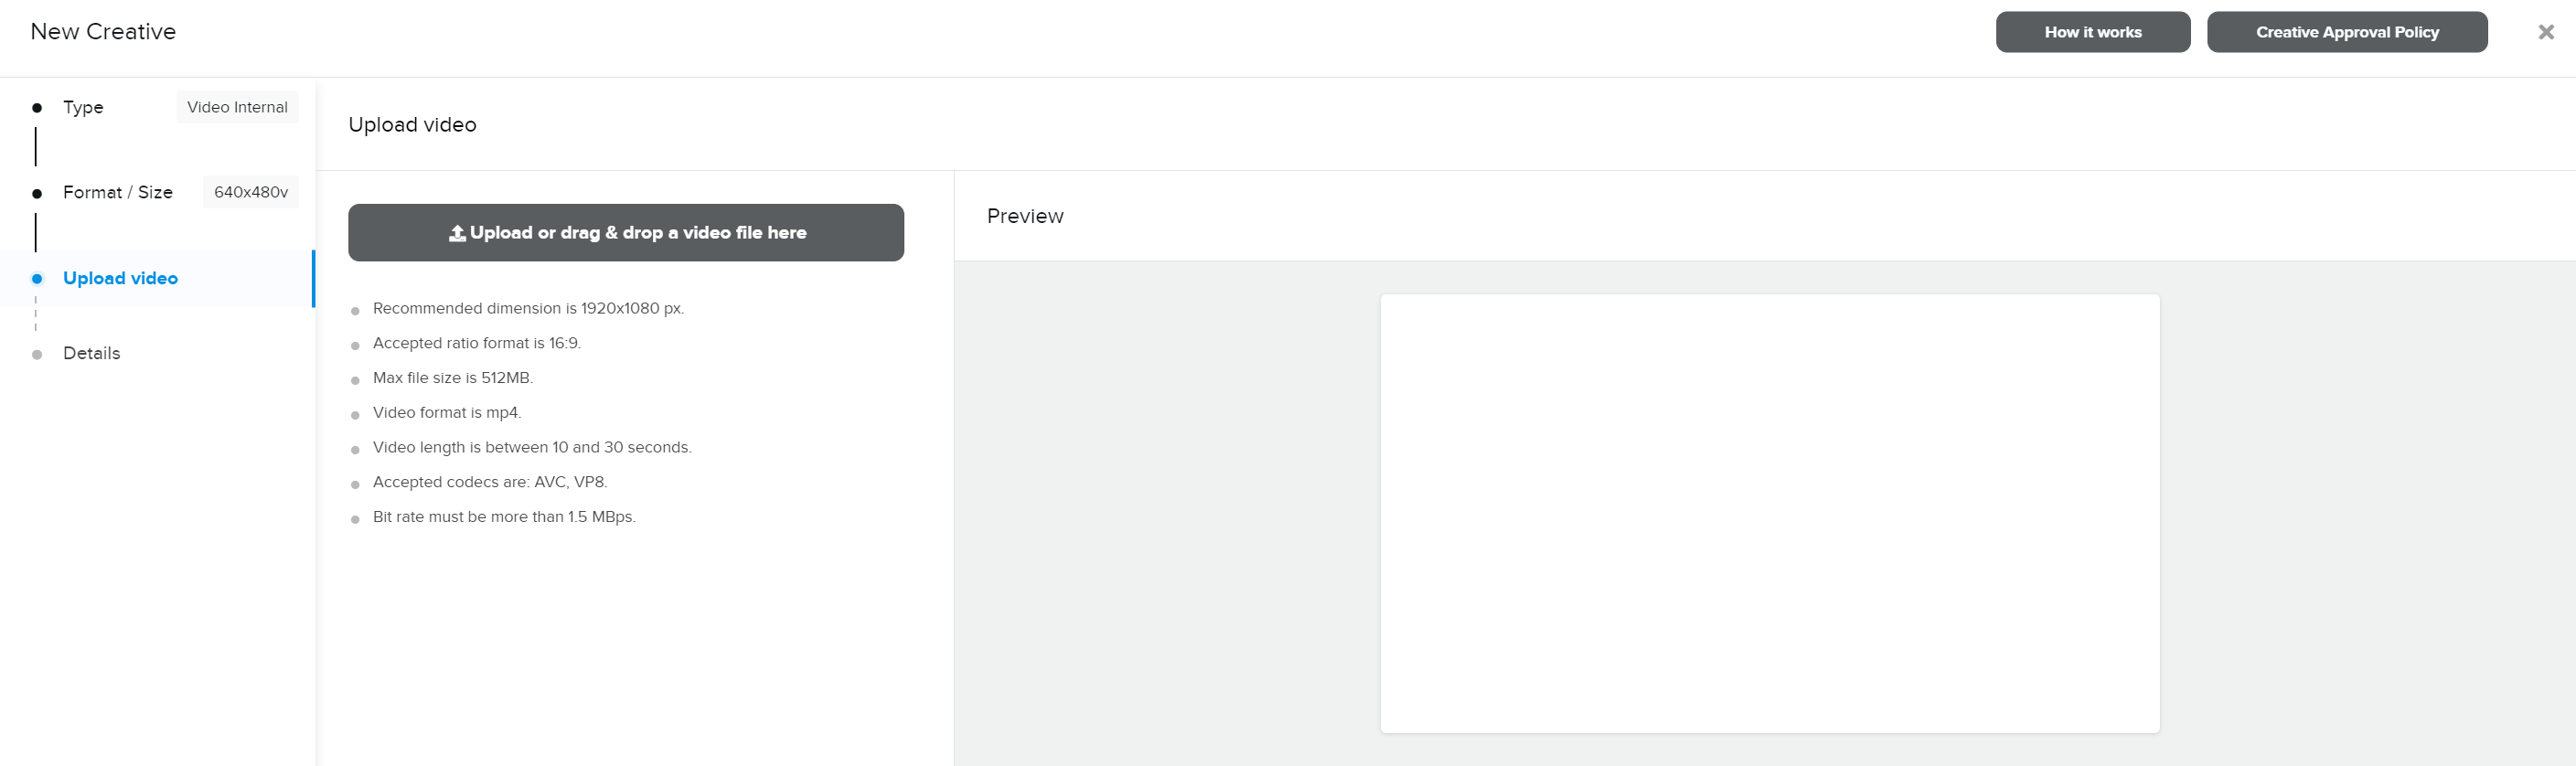Click the Max file size 512MB note
Image resolution: width=2576 pixels, height=766 pixels.
pyautogui.click(x=453, y=378)
